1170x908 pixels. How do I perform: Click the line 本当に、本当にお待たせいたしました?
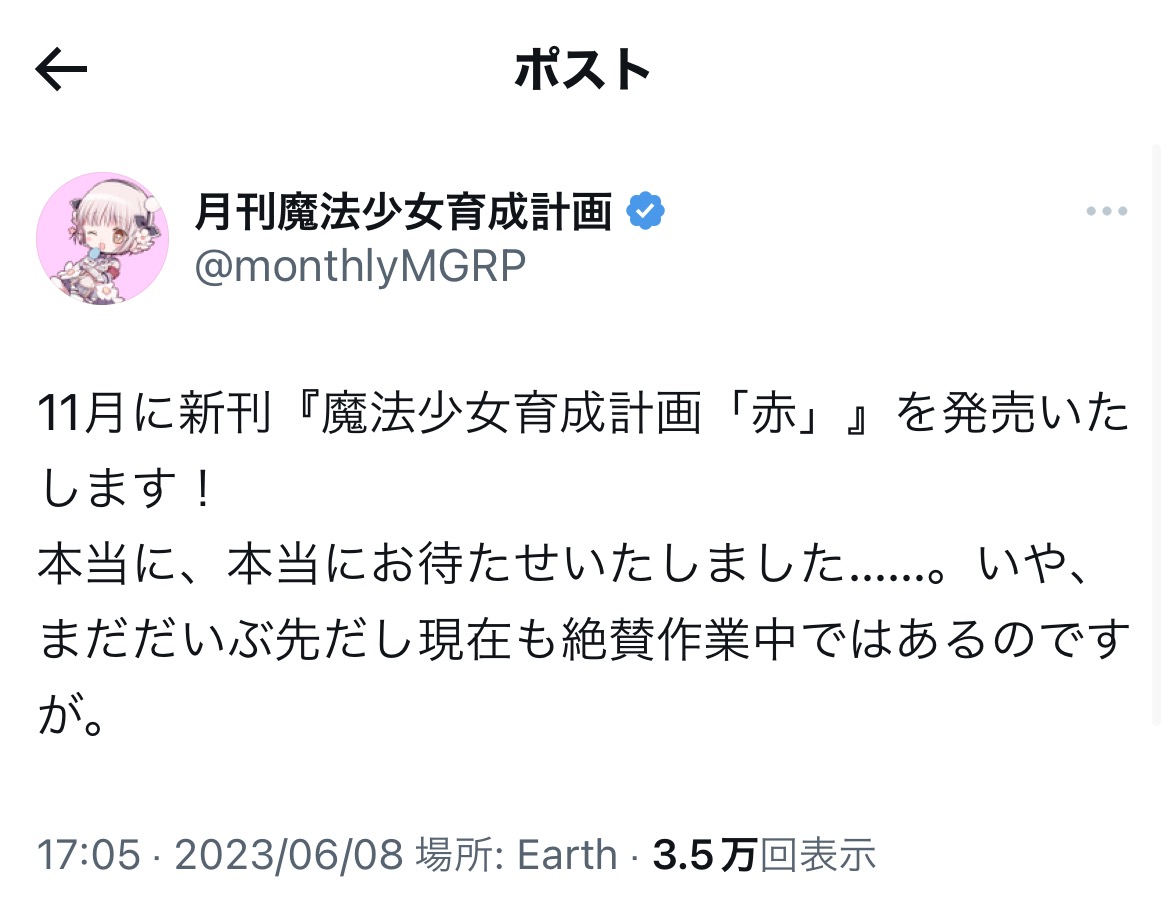[x=440, y=568]
